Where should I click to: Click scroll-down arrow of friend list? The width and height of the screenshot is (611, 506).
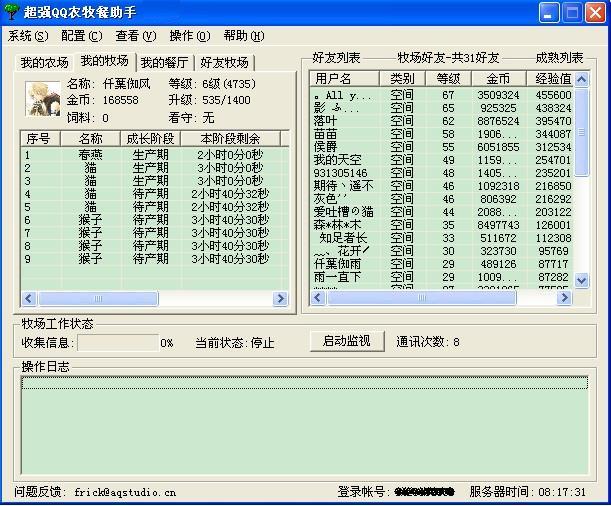coord(582,280)
